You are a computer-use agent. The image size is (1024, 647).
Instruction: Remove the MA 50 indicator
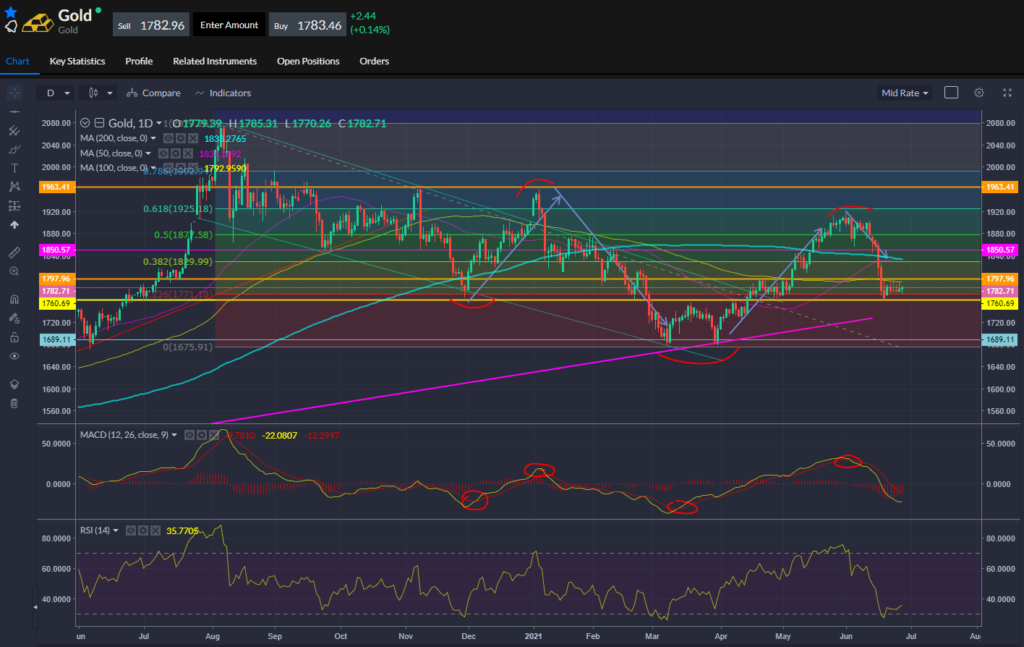188,153
